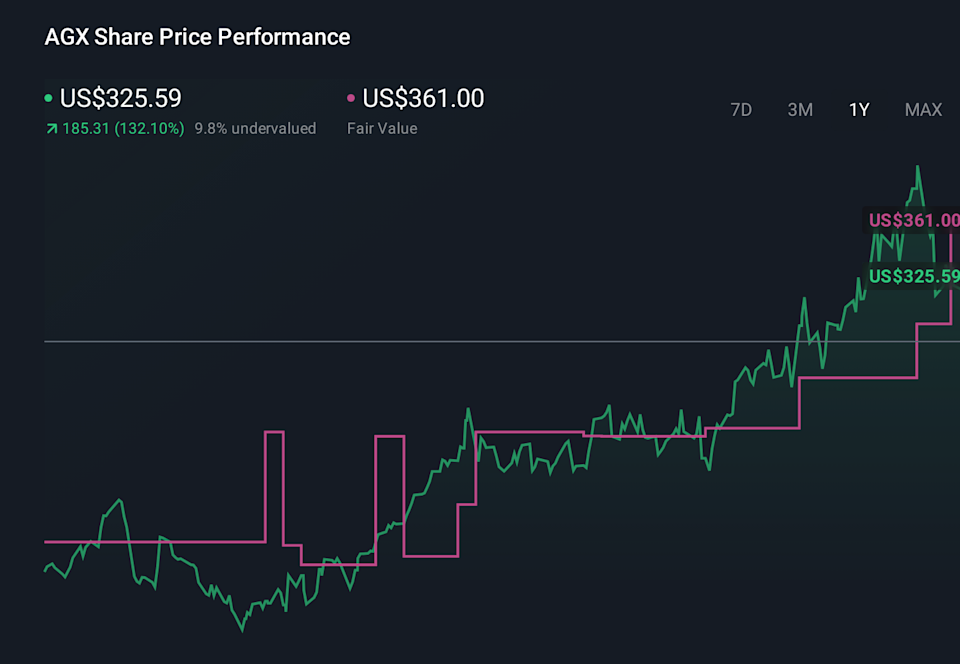Click the top of the first pink spike

(x=274, y=432)
